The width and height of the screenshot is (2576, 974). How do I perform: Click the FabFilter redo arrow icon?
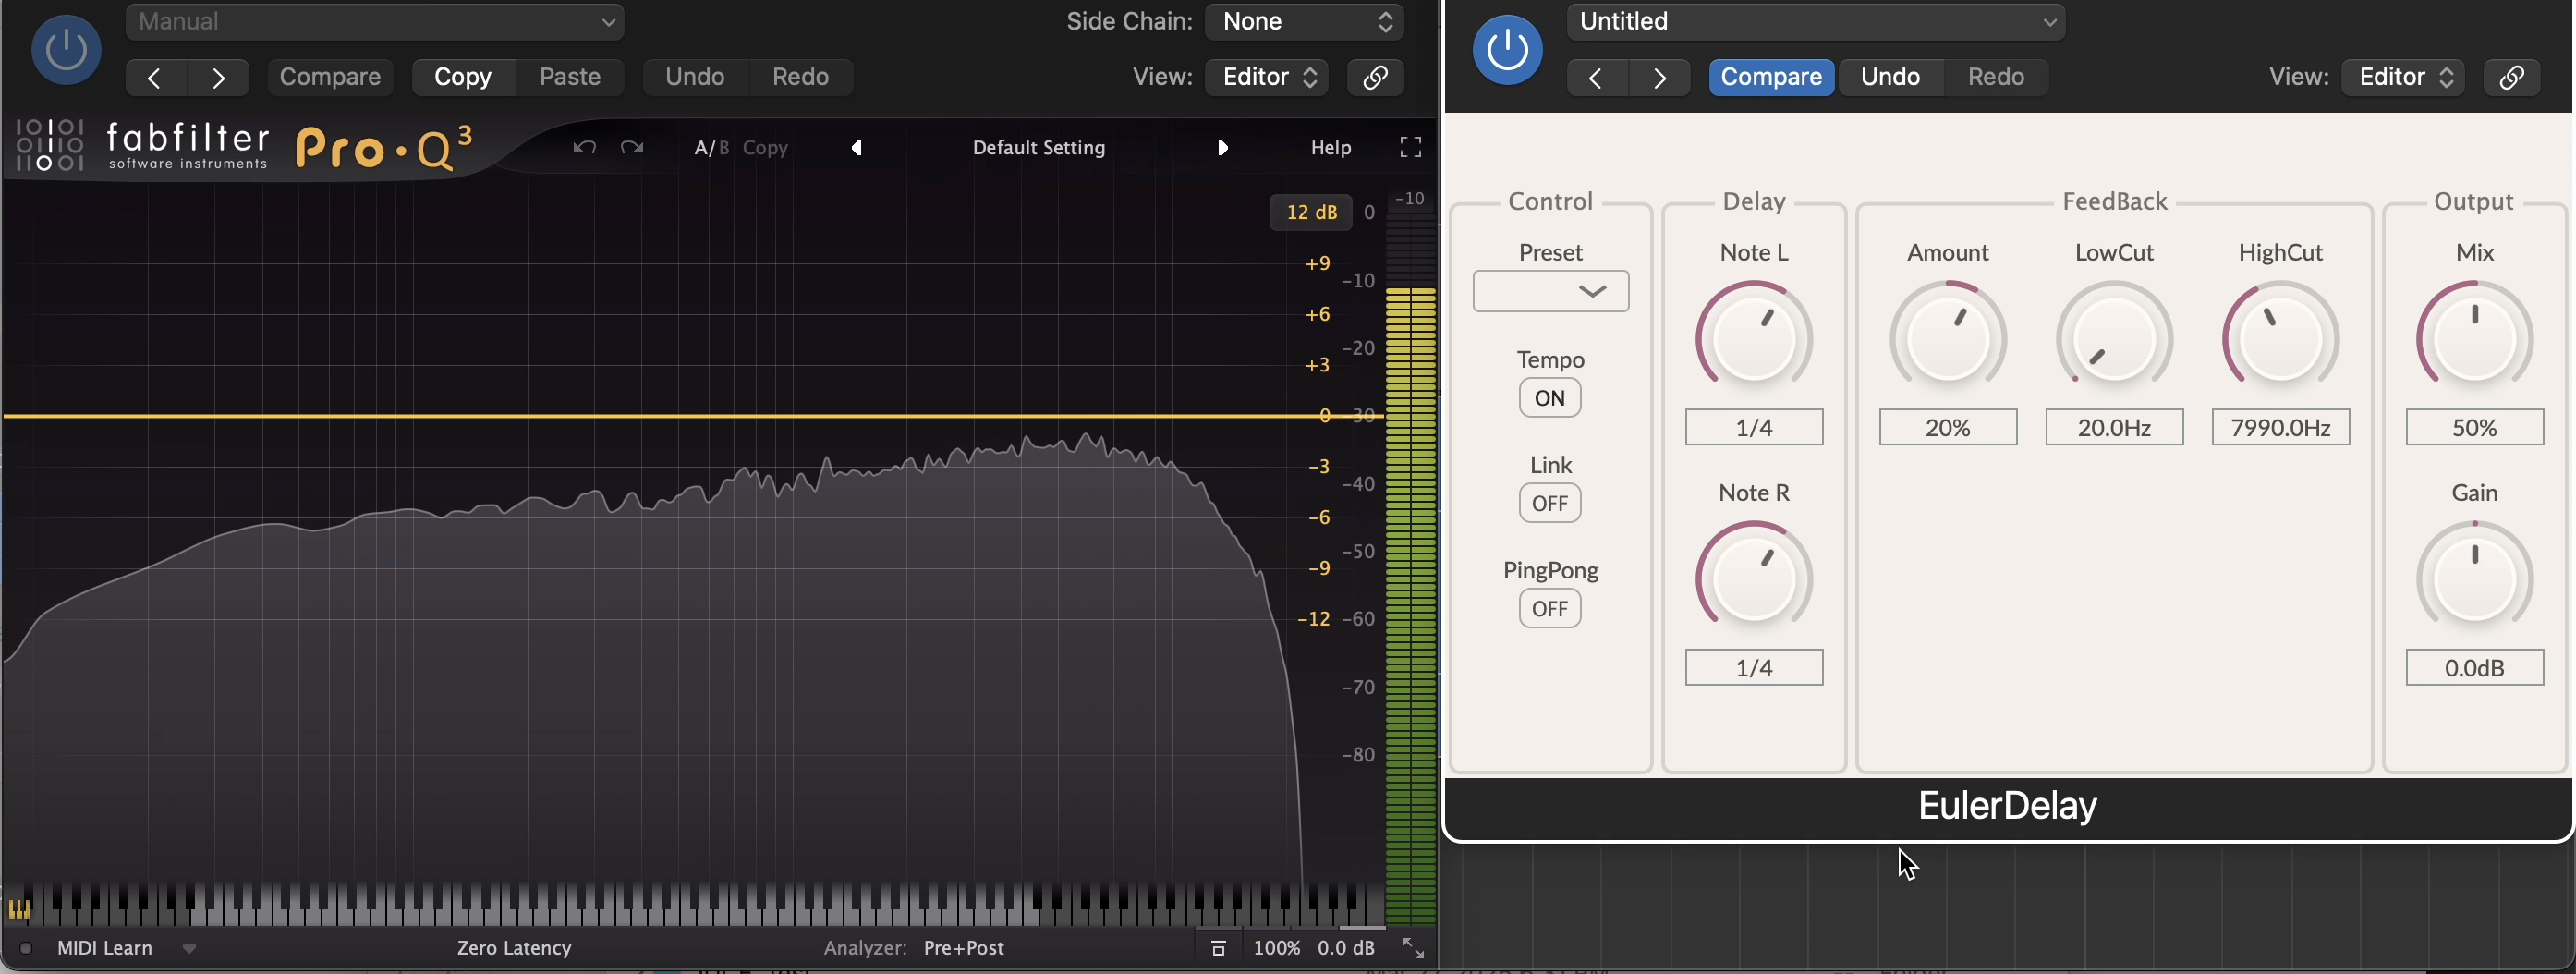632,148
